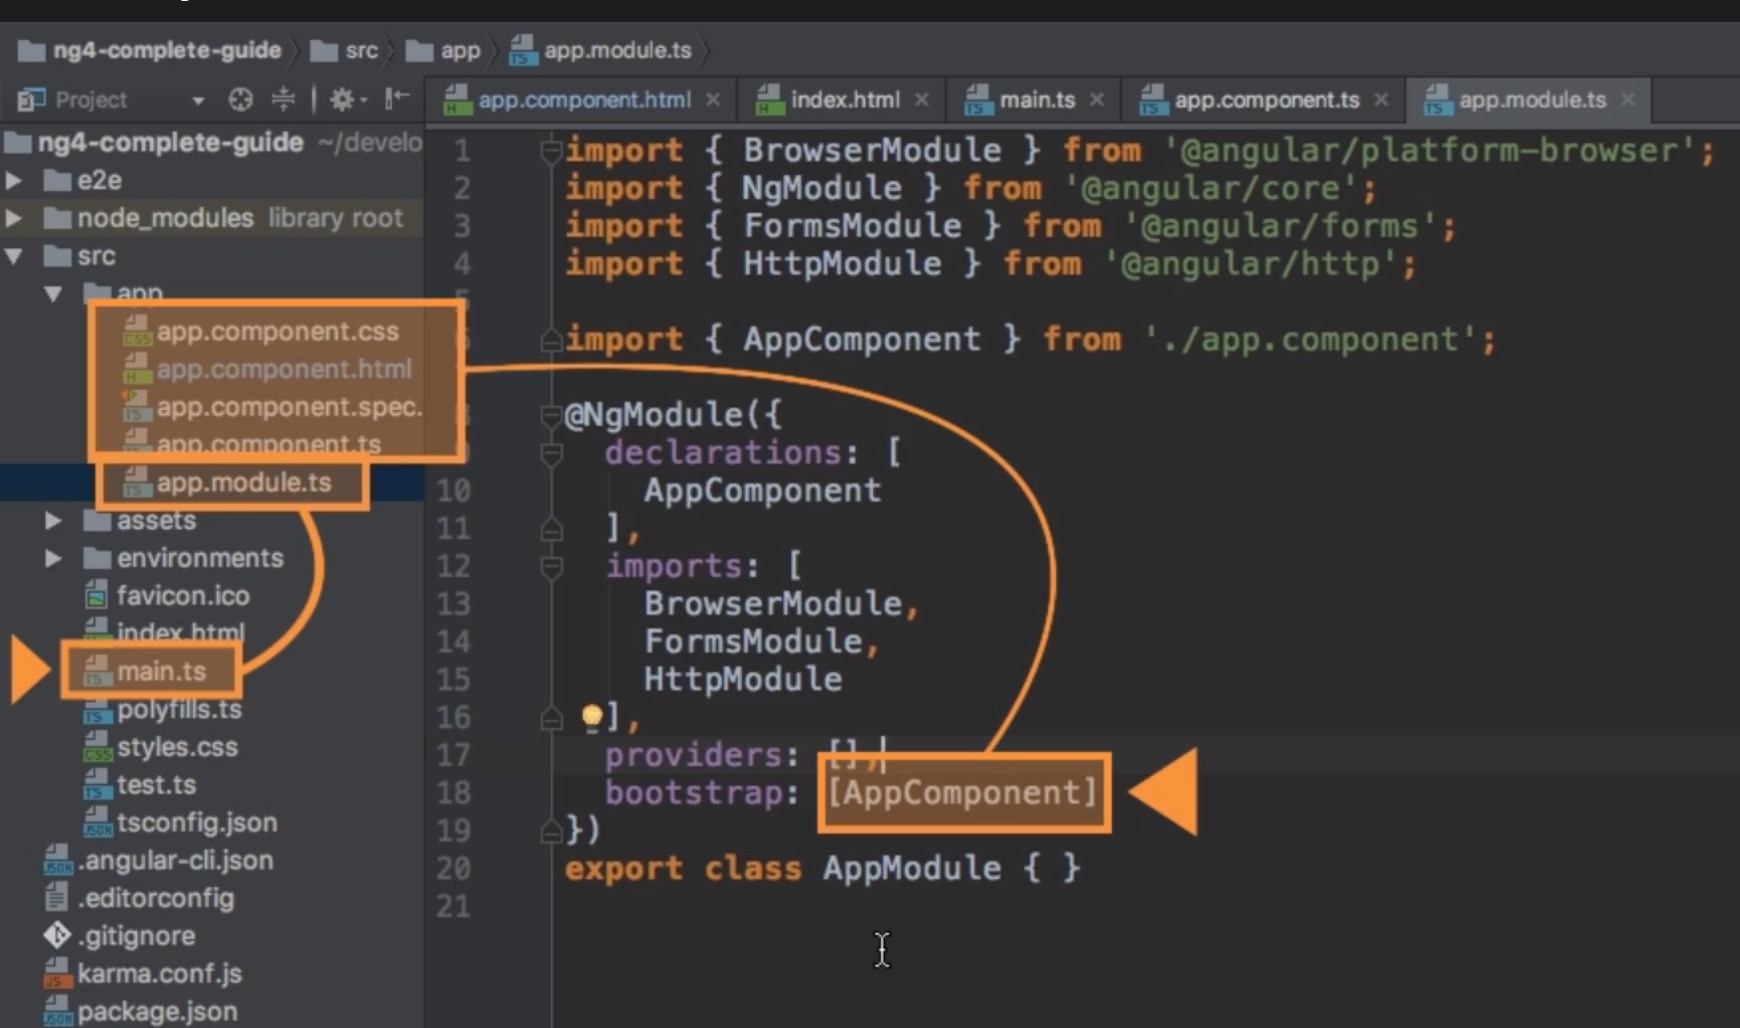Select .angular-cli.json file
Viewport: 1740px width, 1028px height.
(x=174, y=861)
